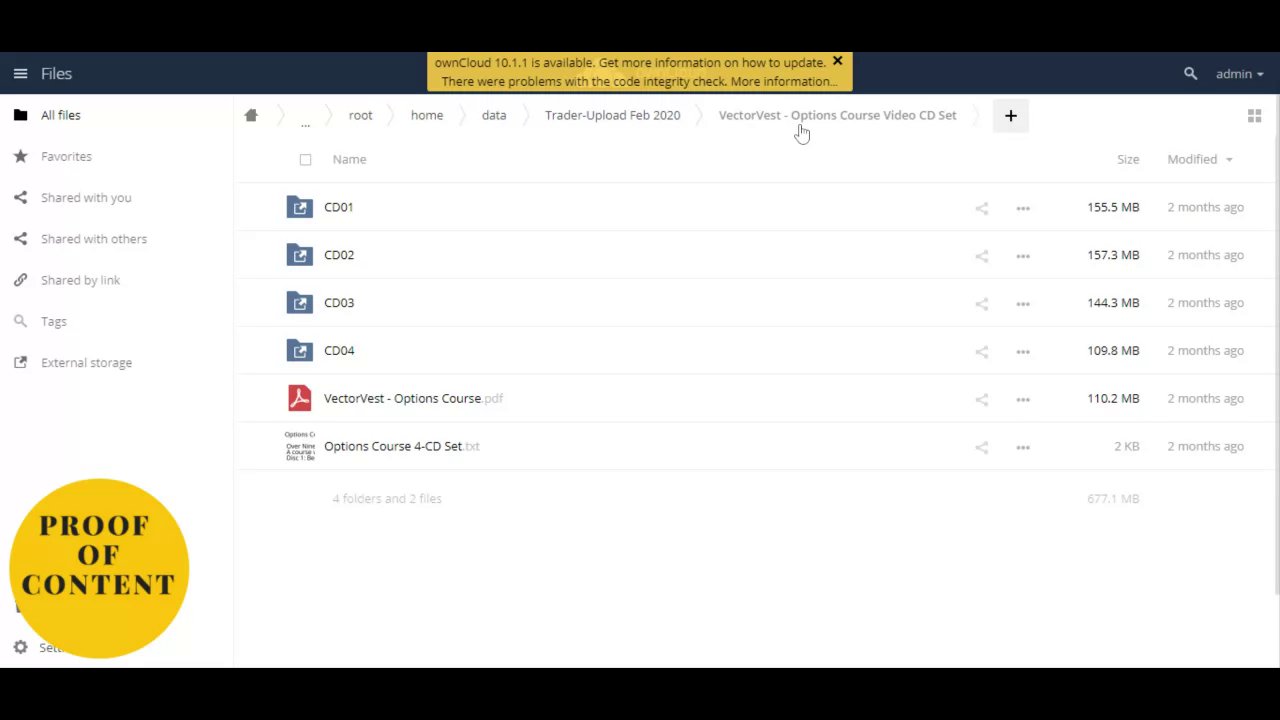This screenshot has height=720, width=1280.
Task: Open VectorVest - Options Course.pdf file
Action: click(x=413, y=398)
